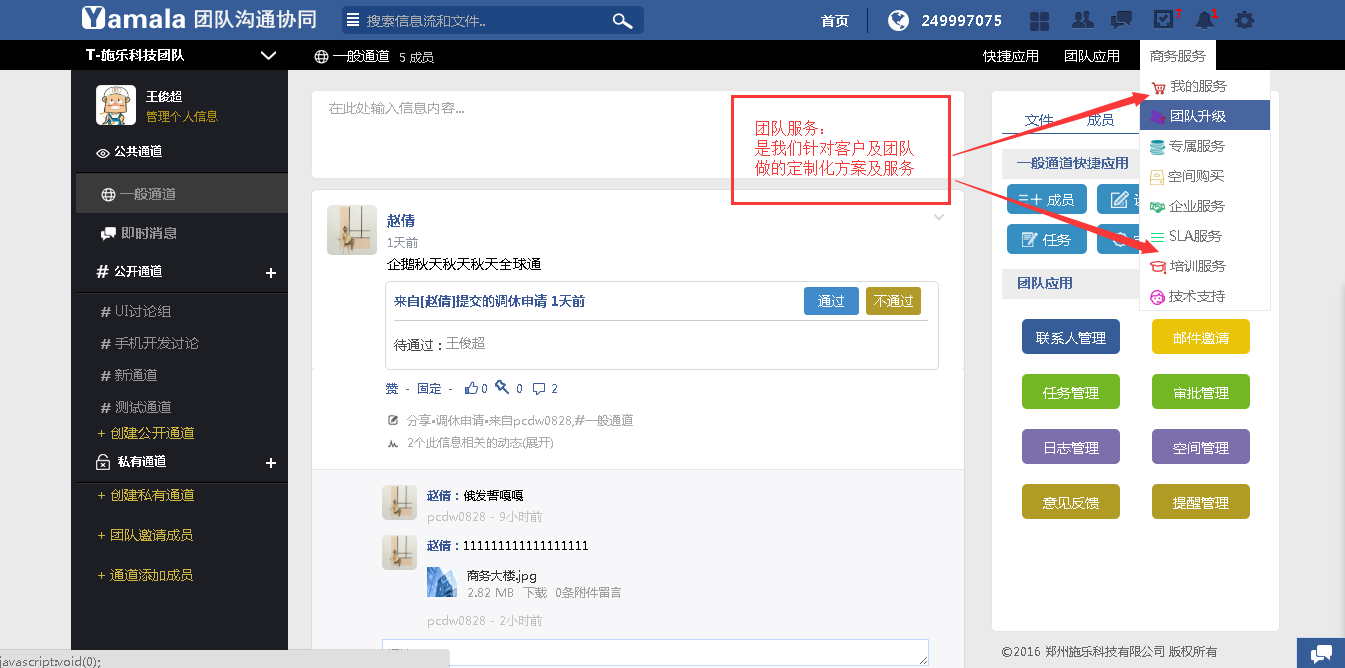The height and width of the screenshot is (668, 1345).
Task: Open the chat messages icon in top bar
Action: [x=1122, y=20]
